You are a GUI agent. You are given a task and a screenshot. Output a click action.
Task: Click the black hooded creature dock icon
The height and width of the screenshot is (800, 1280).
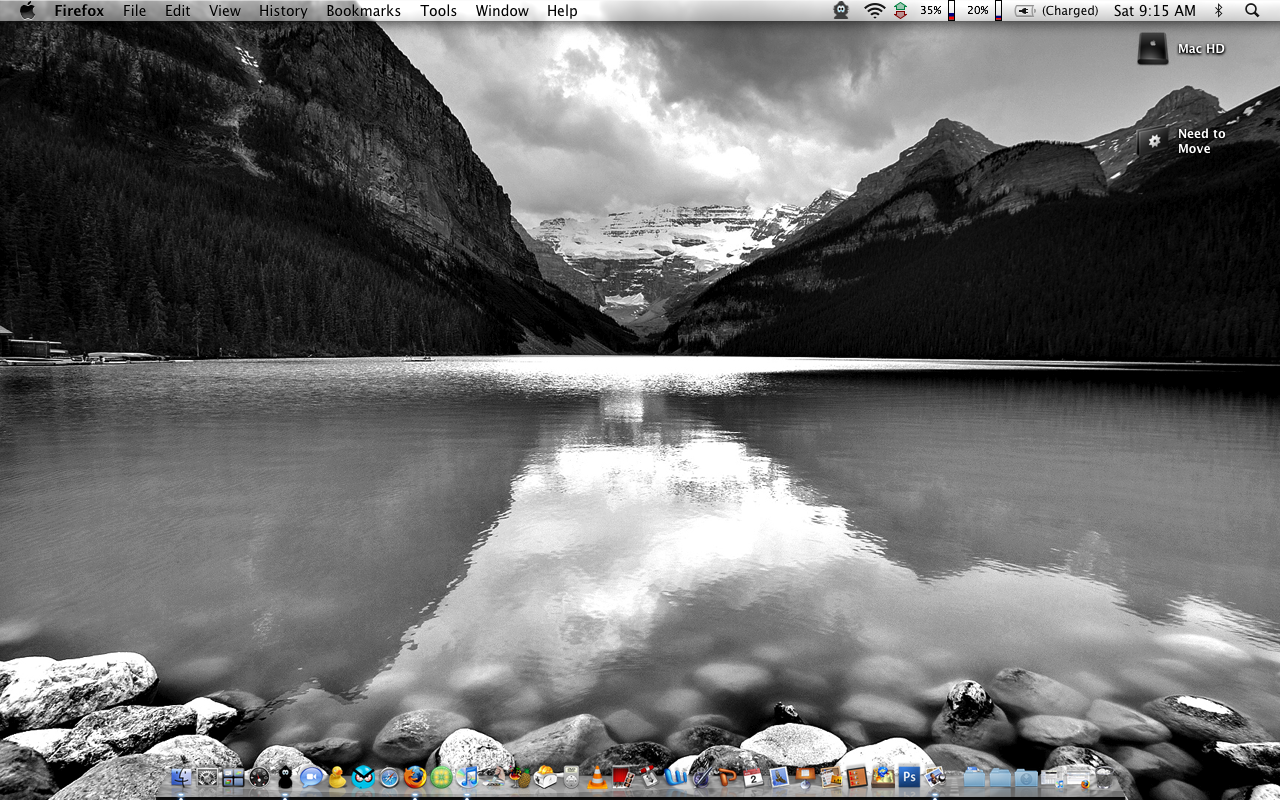[285, 777]
